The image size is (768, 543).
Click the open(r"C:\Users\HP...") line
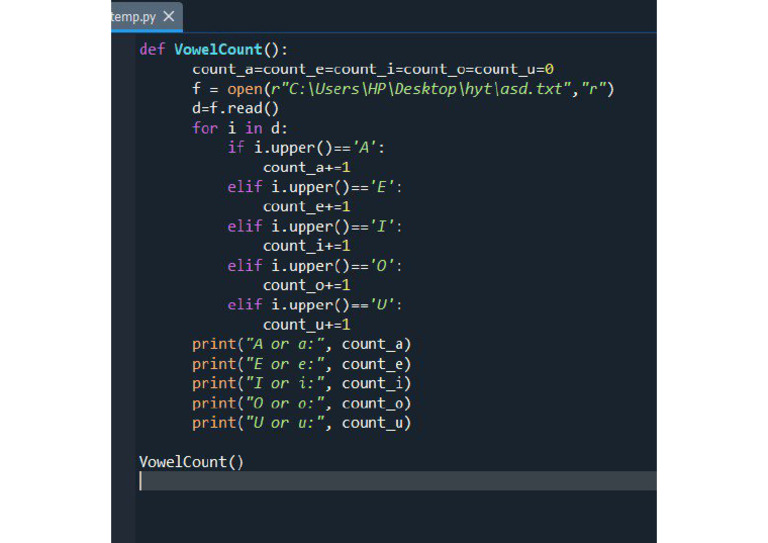pyautogui.click(x=403, y=89)
